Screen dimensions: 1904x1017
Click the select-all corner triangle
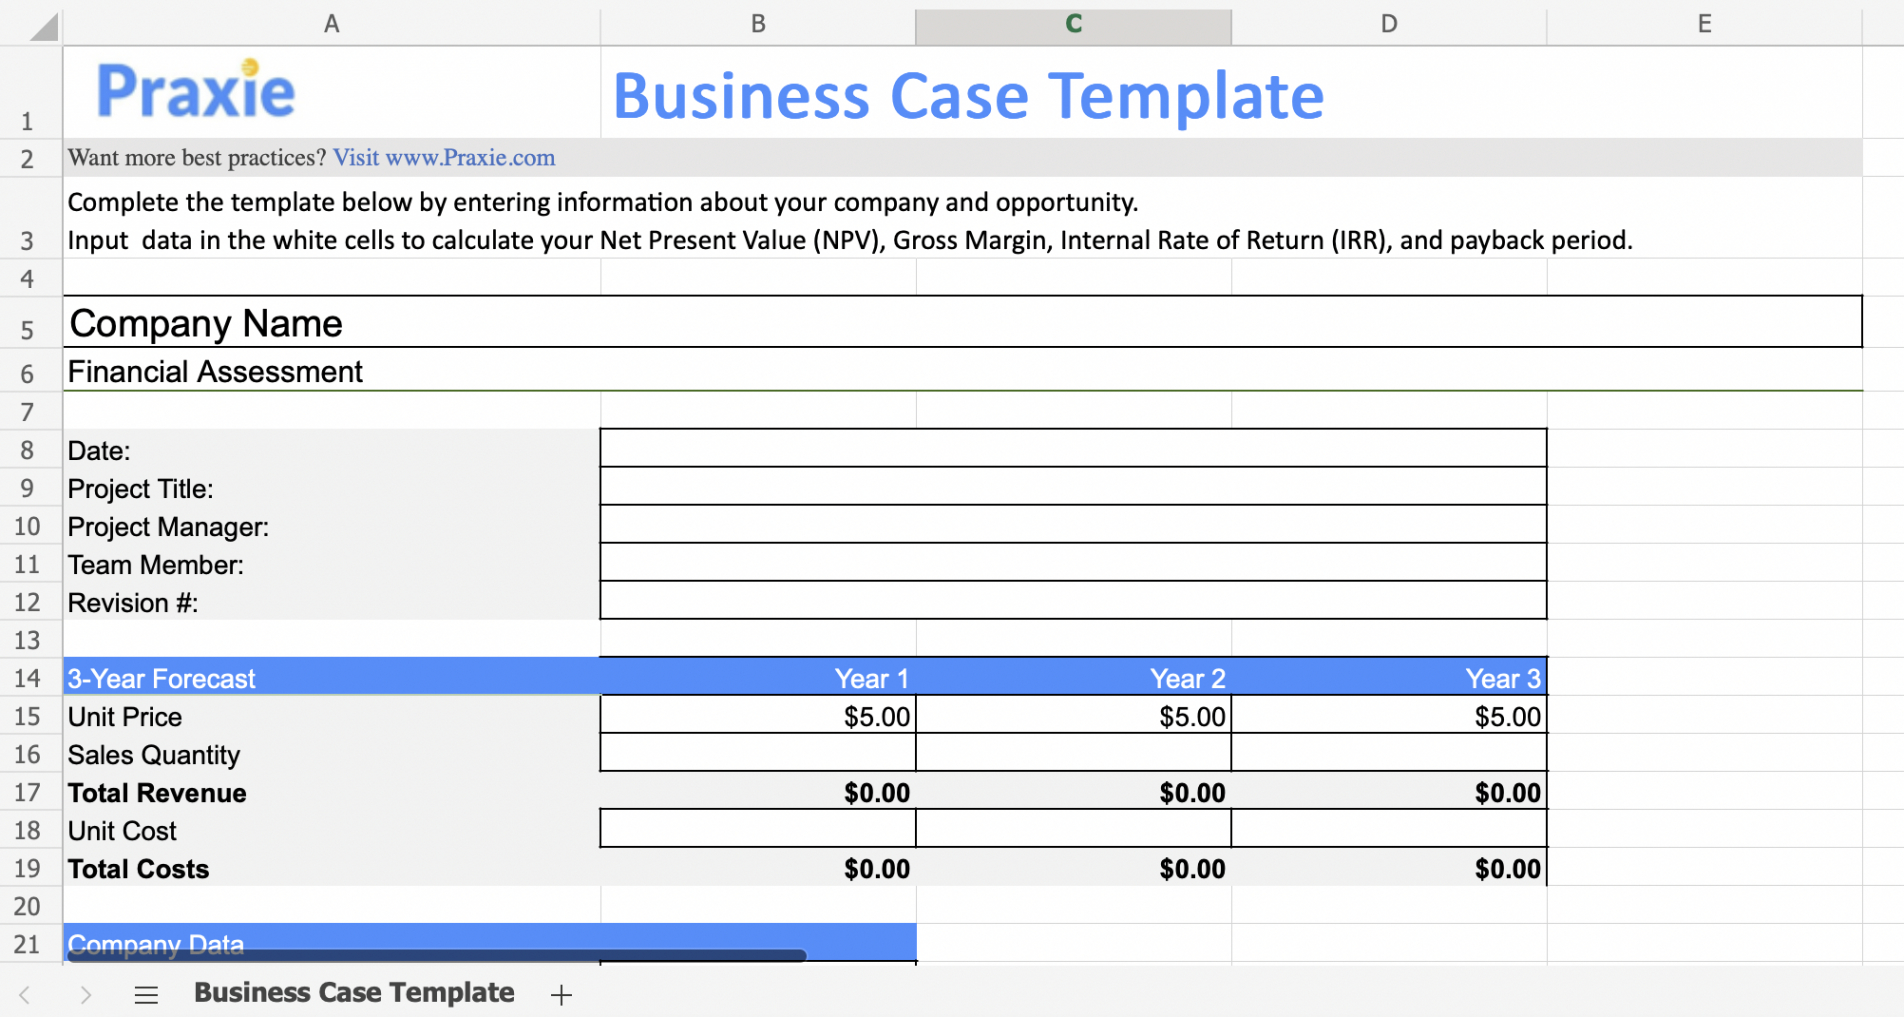click(x=44, y=25)
